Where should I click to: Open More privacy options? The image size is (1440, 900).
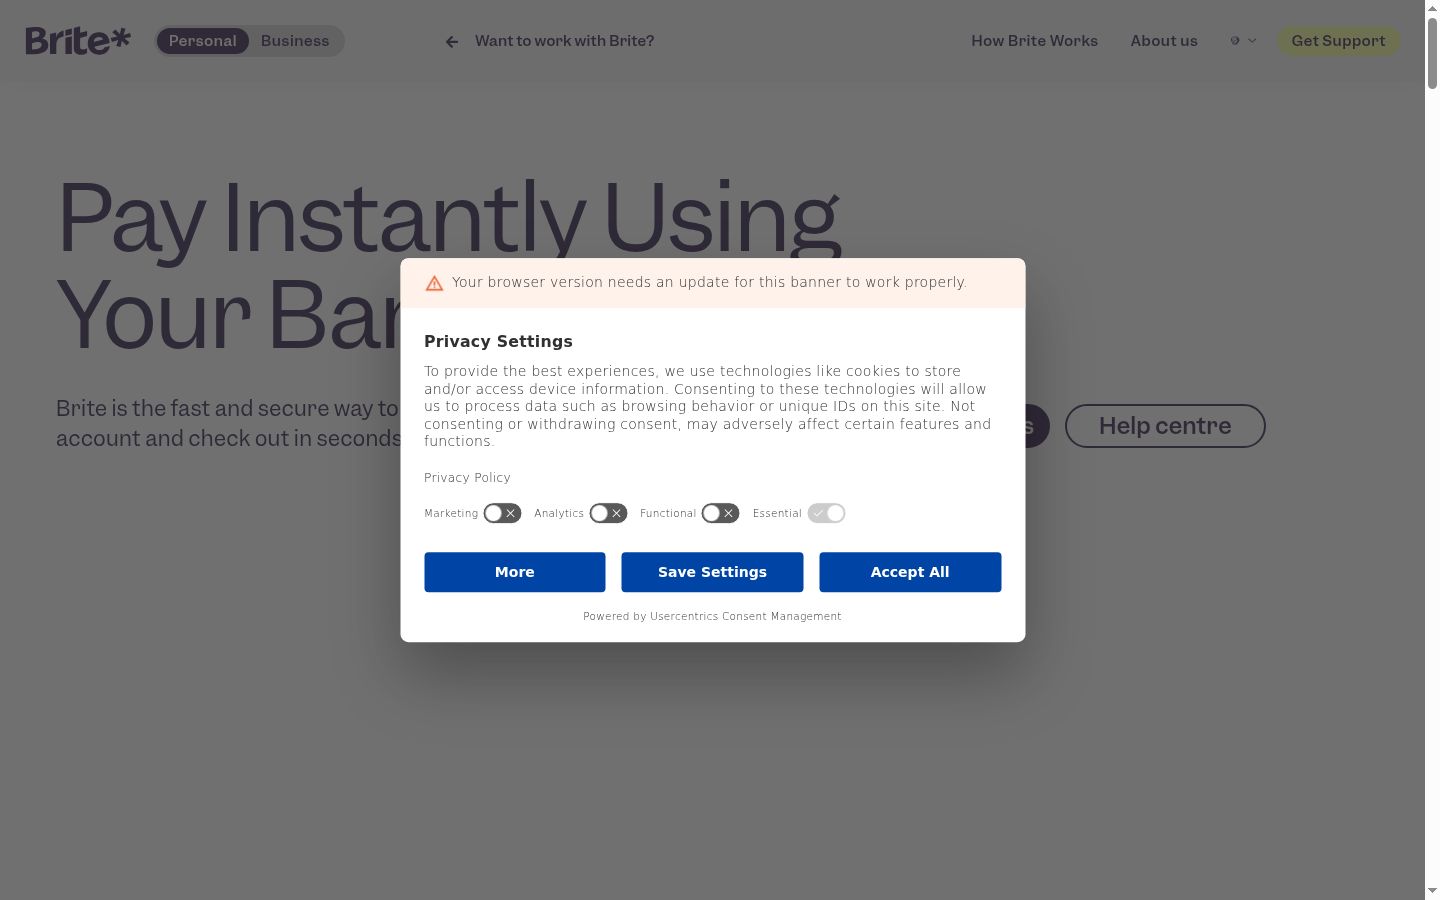(515, 572)
